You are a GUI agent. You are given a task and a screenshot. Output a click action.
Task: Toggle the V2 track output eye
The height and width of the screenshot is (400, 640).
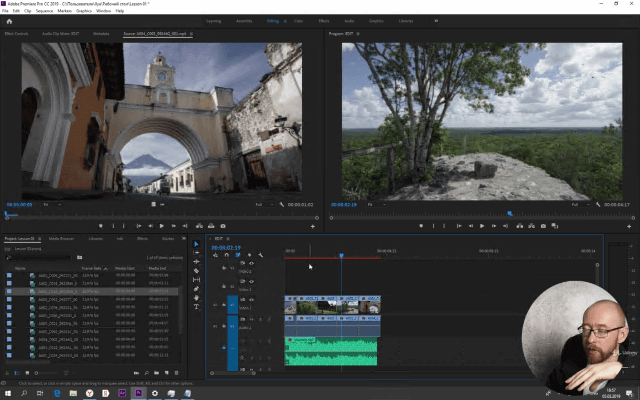252,281
